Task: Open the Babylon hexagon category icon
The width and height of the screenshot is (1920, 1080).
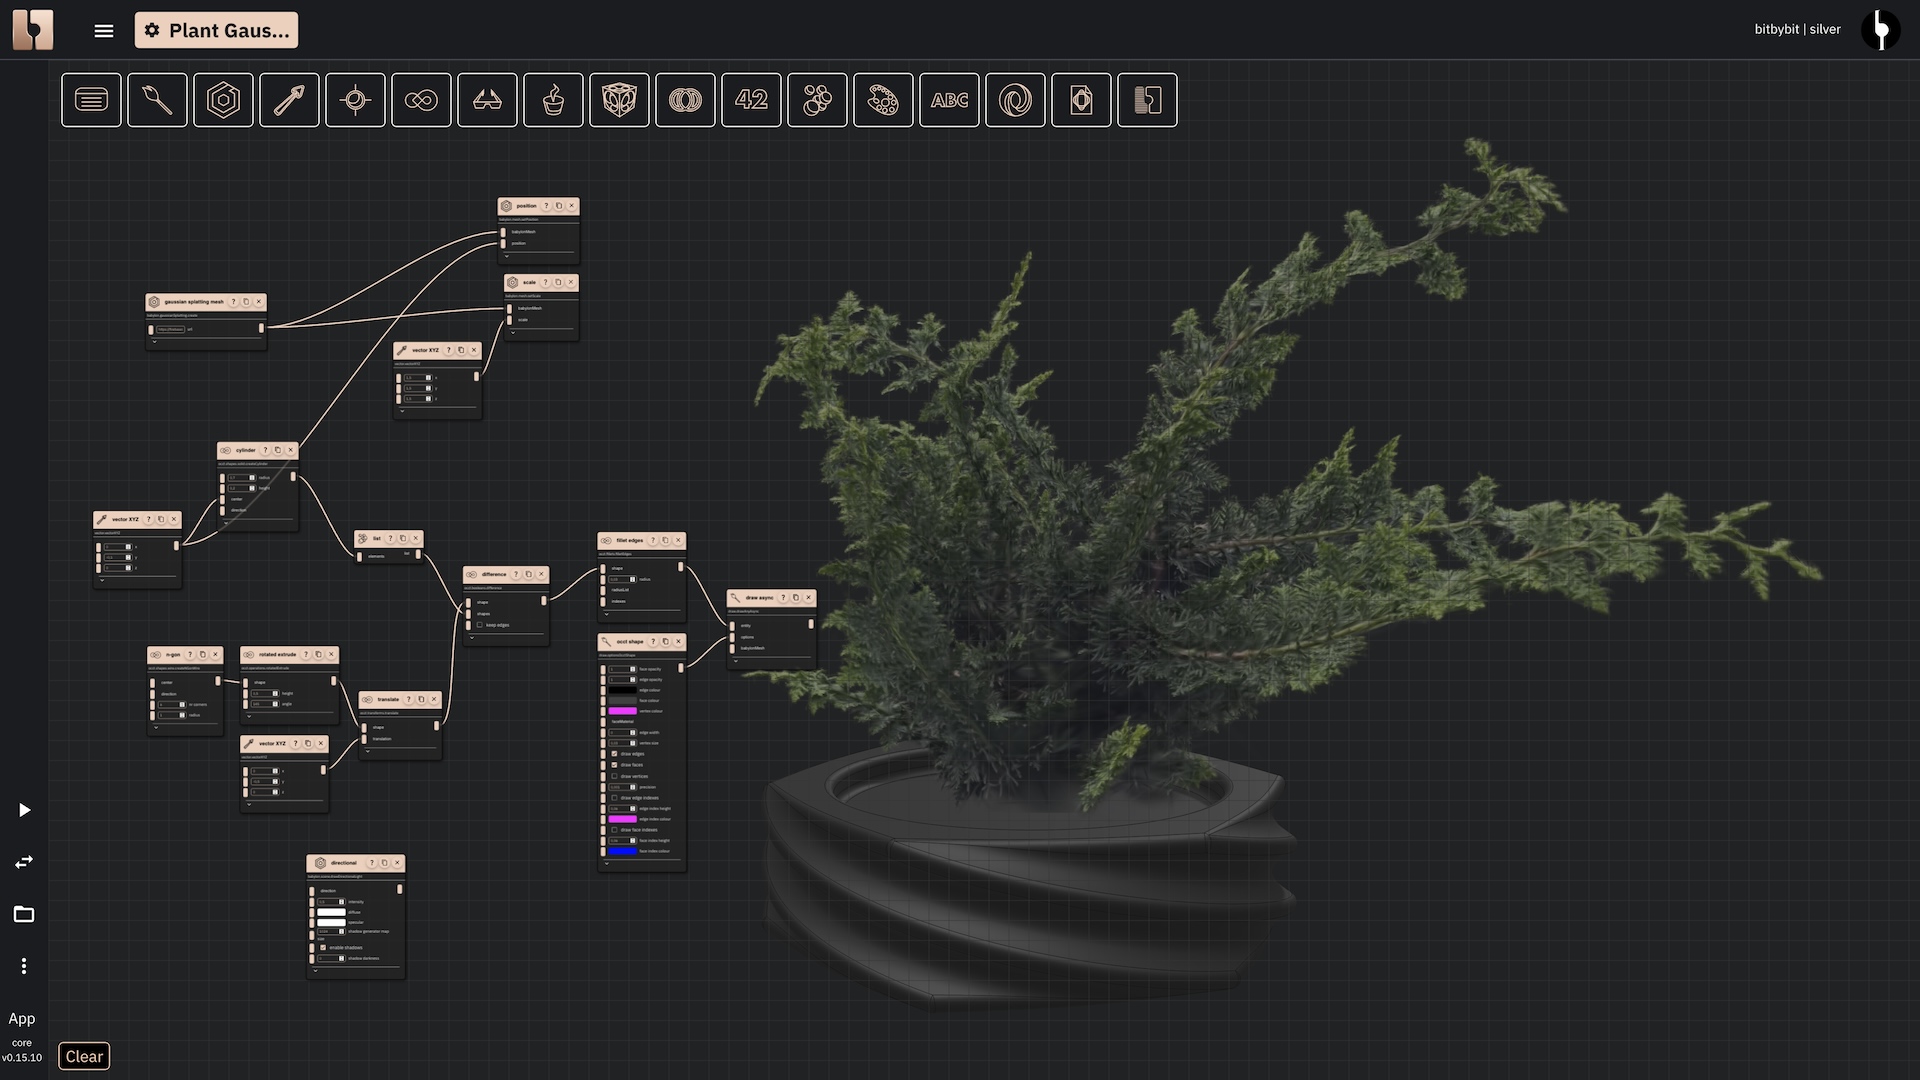Action: [223, 100]
